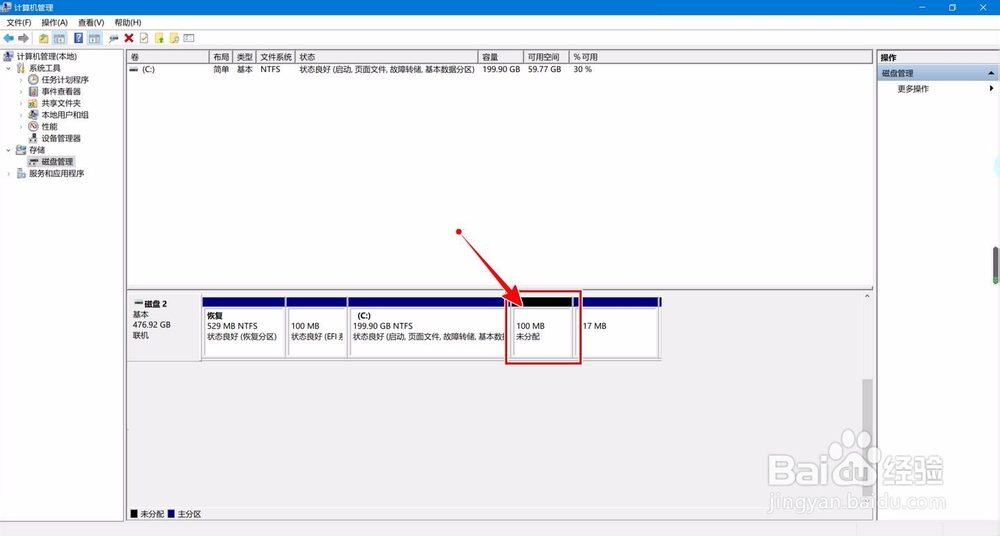Sort by the 文件系统 column header
Image resolution: width=1000 pixels, height=536 pixels.
(276, 57)
